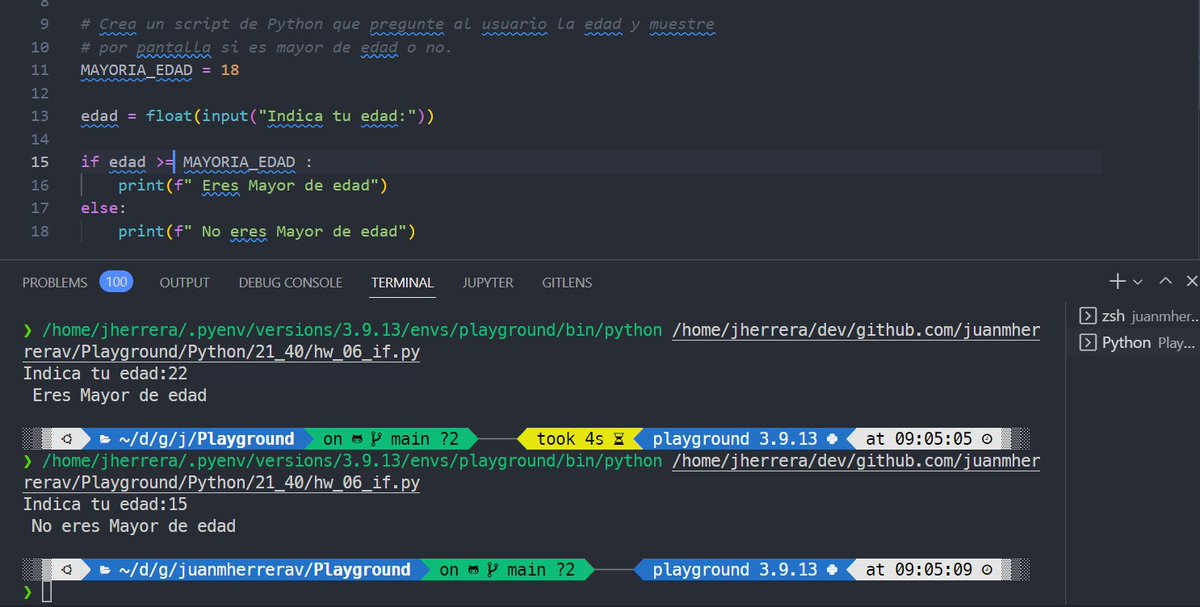Viewport: 1200px width, 607px height.
Task: Click the yellow 'took 4s' prompt segment
Action: (581, 439)
